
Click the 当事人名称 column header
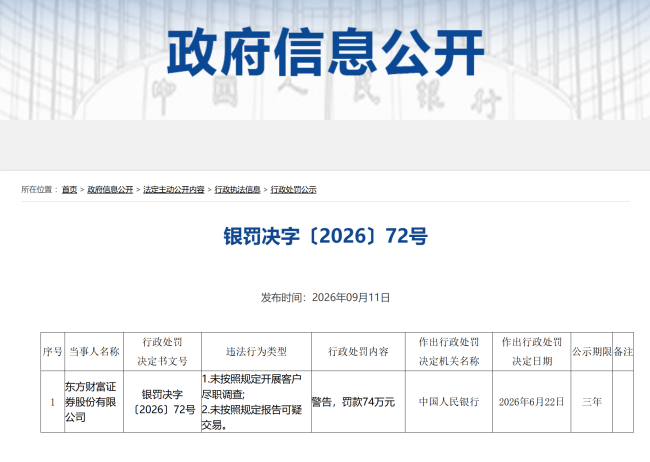pos(94,352)
